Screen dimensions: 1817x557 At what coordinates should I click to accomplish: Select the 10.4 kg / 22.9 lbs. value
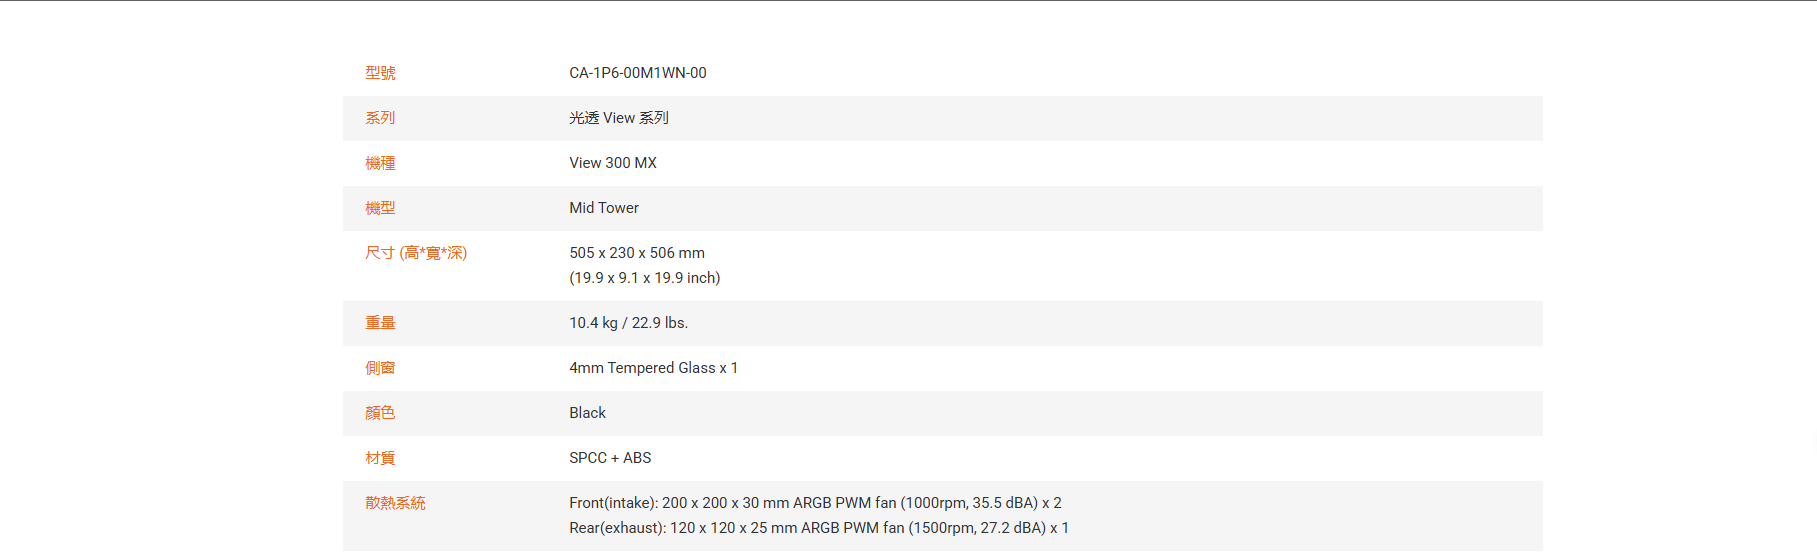coord(628,323)
